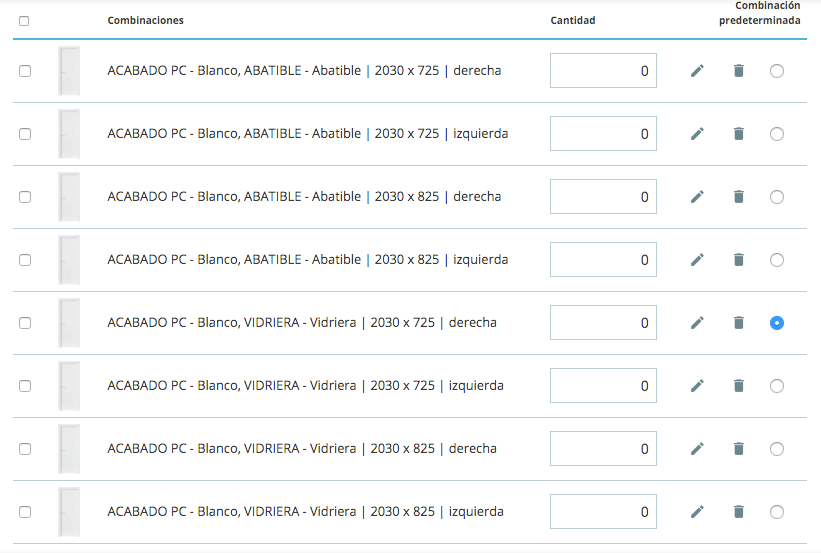Viewport: 821px width, 553px height.
Task: Open door thumbnail of Abatible 2030 x 825 izquierda
Action: pos(69,260)
